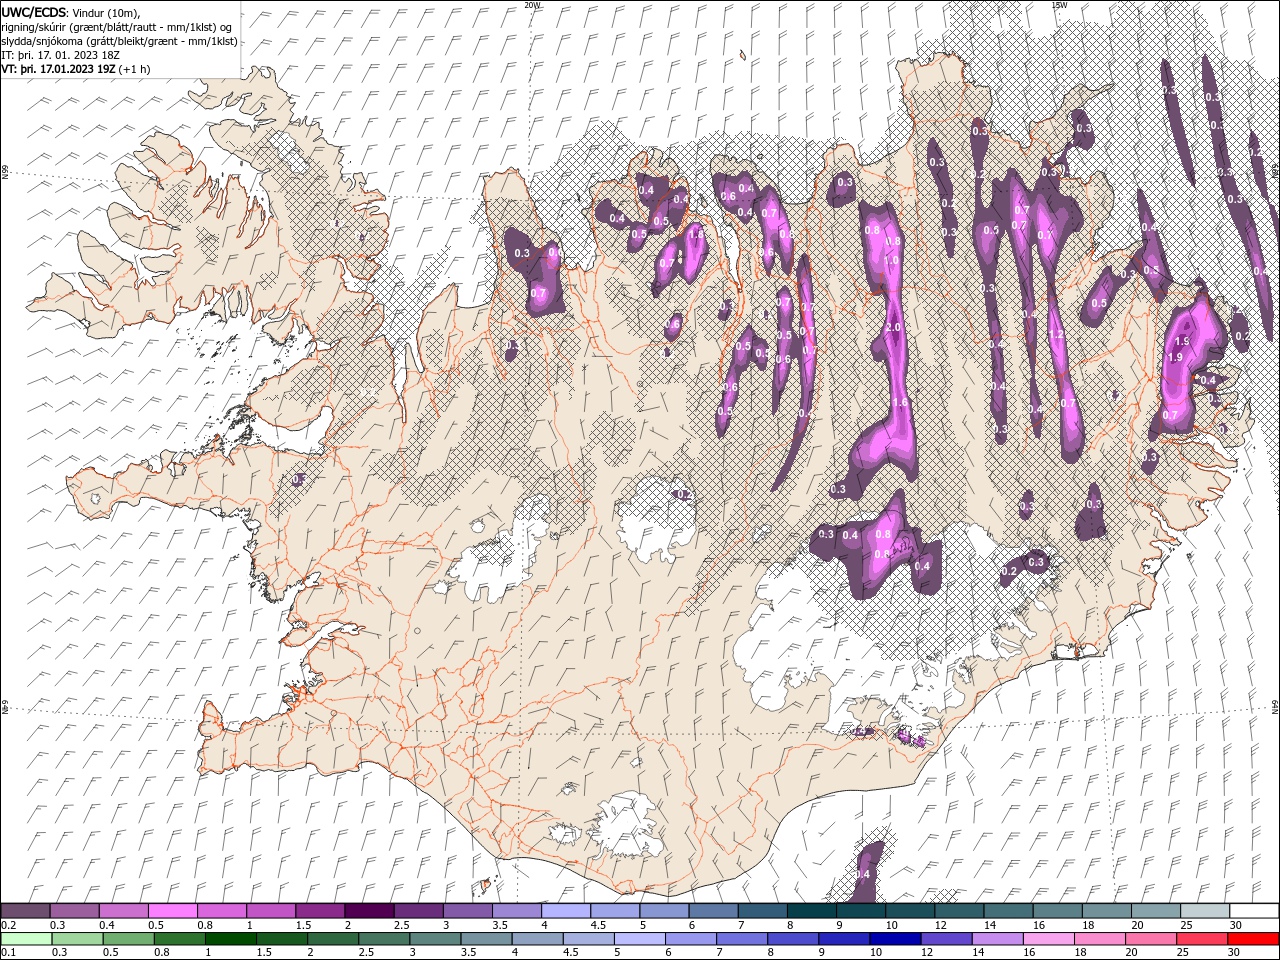Click the '15W' longitude label

tap(1059, 5)
